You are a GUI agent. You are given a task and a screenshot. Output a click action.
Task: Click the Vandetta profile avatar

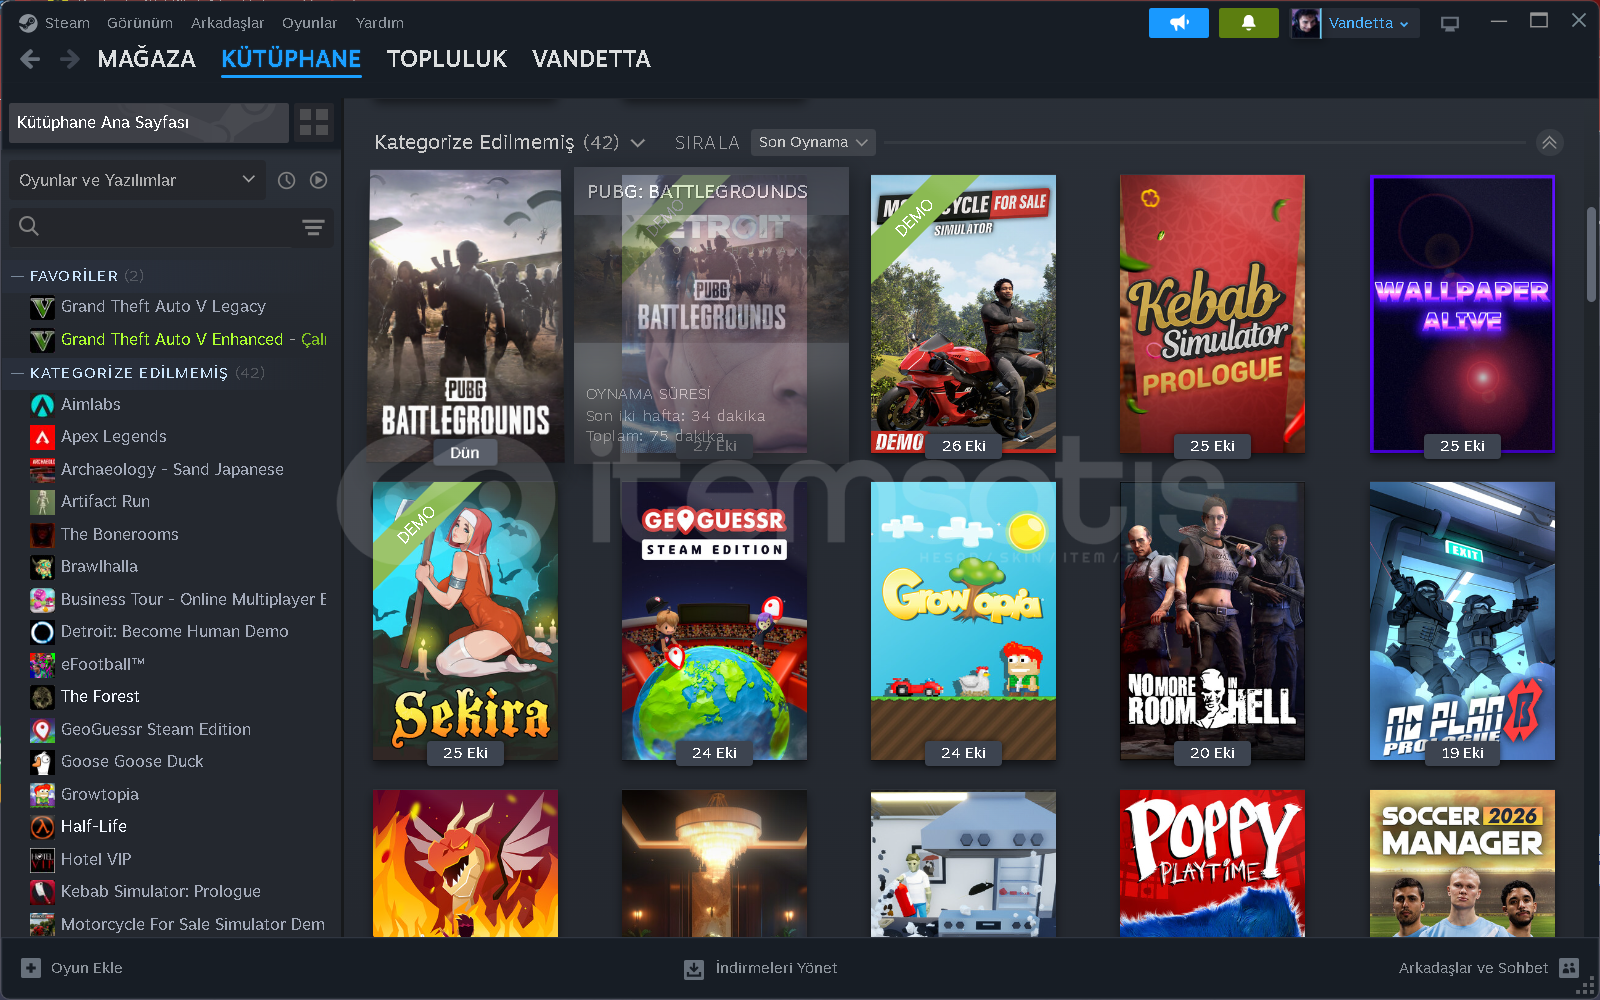[x=1305, y=23]
